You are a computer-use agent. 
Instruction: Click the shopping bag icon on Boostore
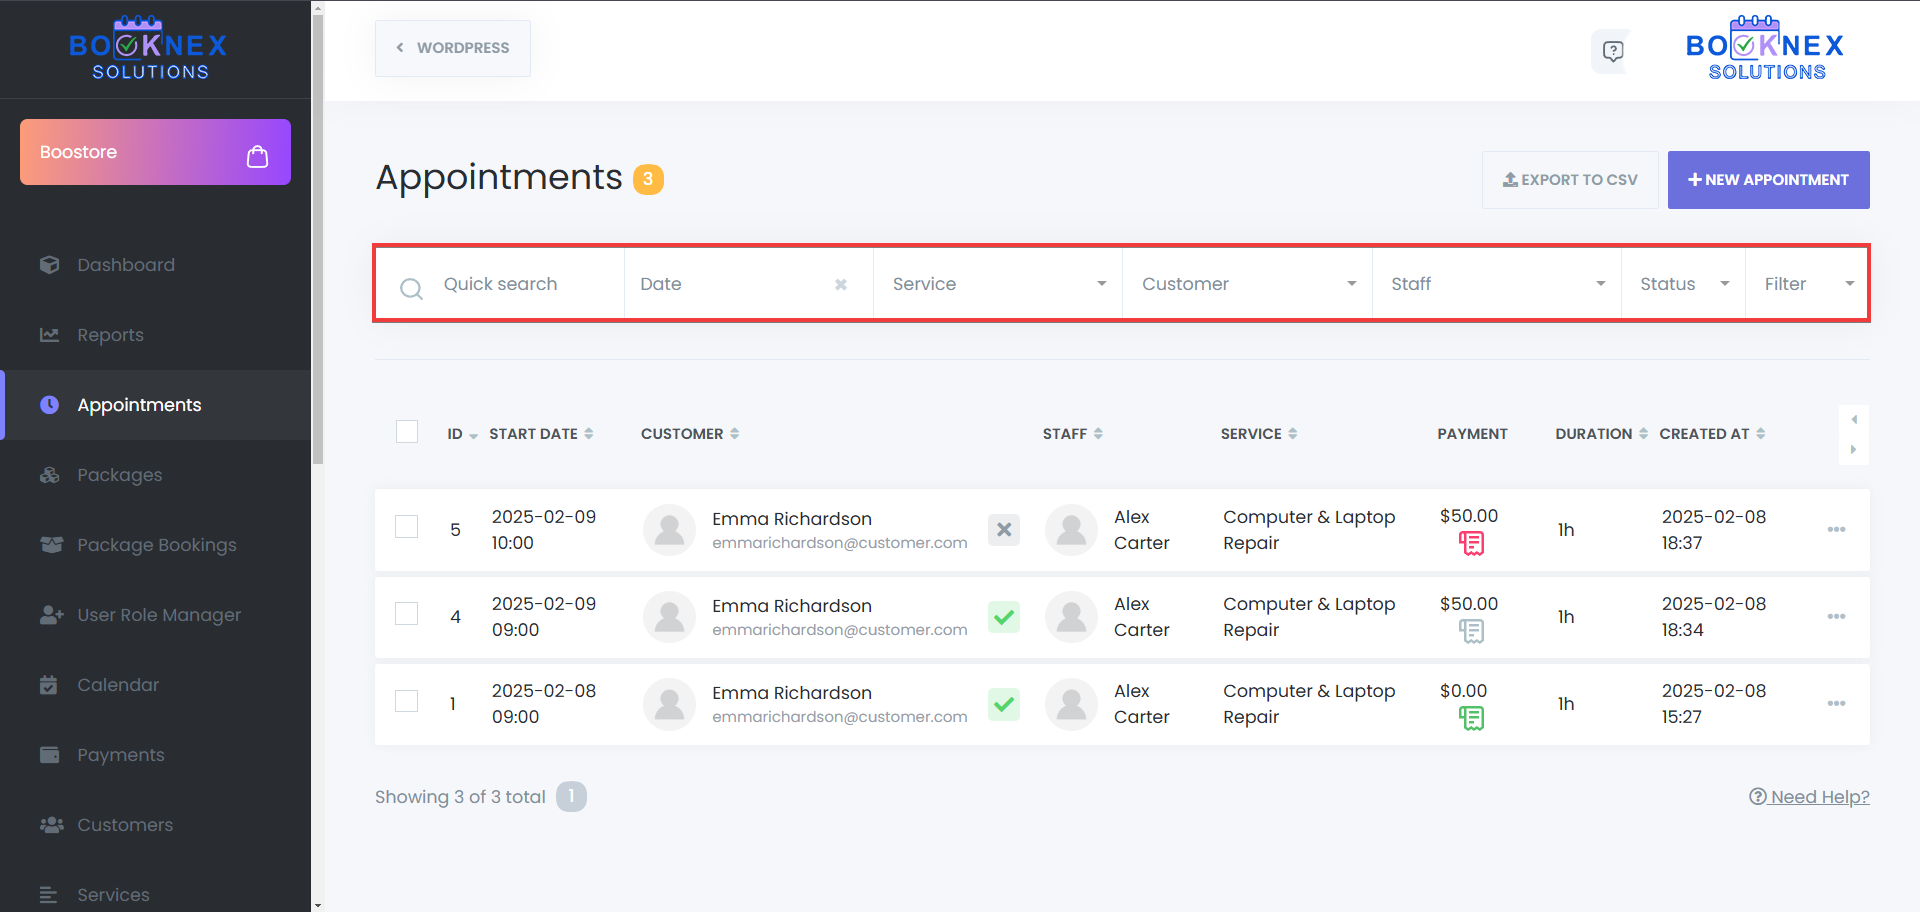(x=257, y=156)
